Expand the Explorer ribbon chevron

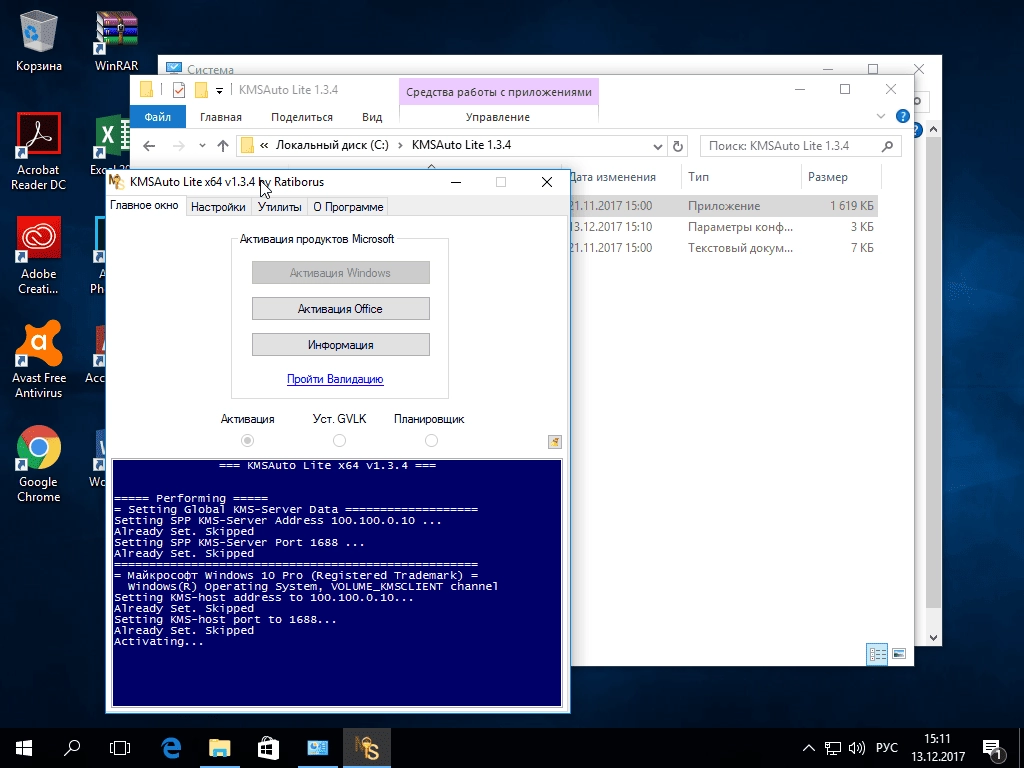tap(880, 116)
